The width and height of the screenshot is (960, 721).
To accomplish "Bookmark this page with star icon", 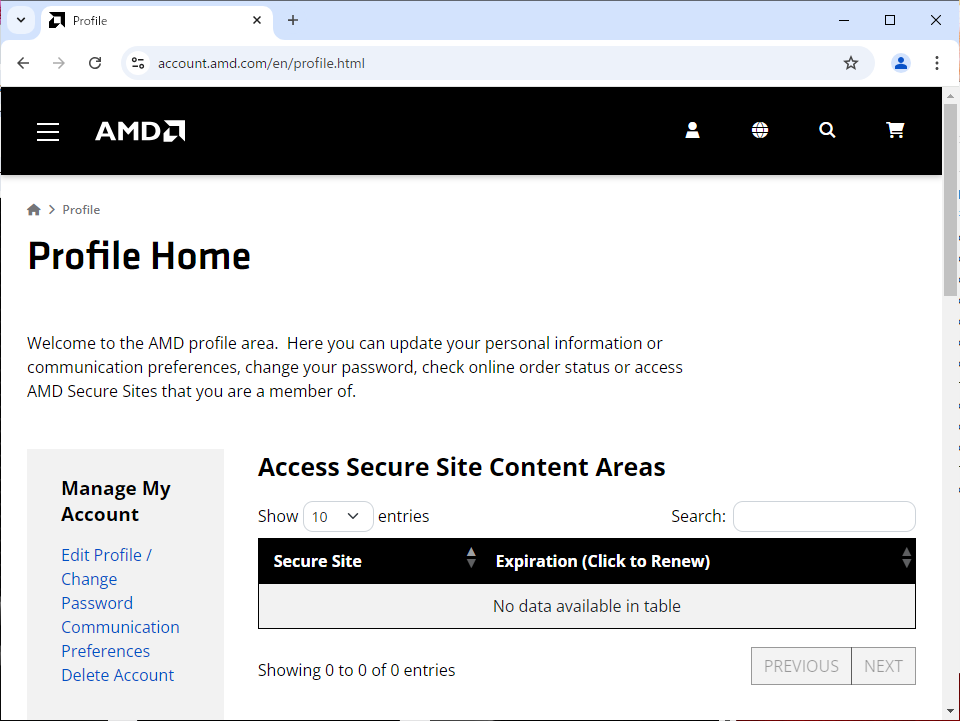I will click(851, 63).
